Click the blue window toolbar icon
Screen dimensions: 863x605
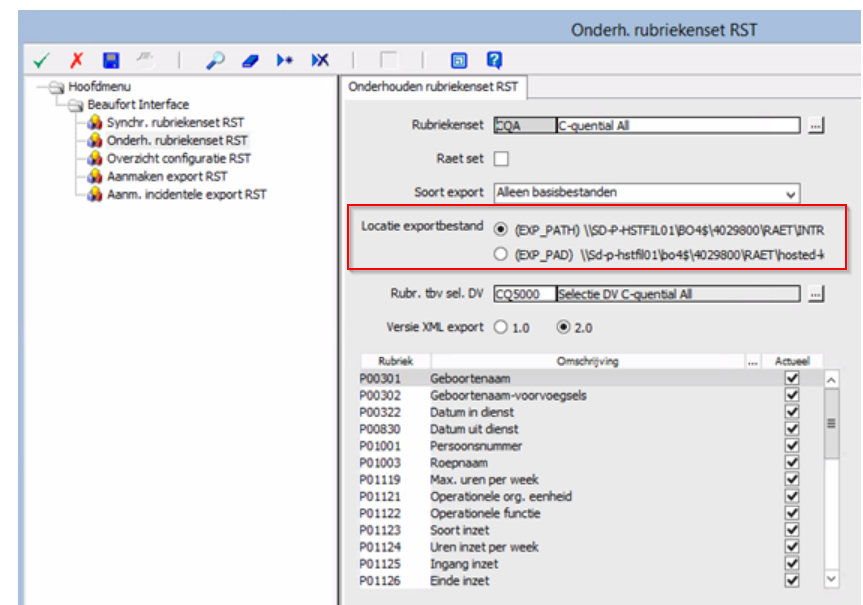pyautogui.click(x=459, y=60)
